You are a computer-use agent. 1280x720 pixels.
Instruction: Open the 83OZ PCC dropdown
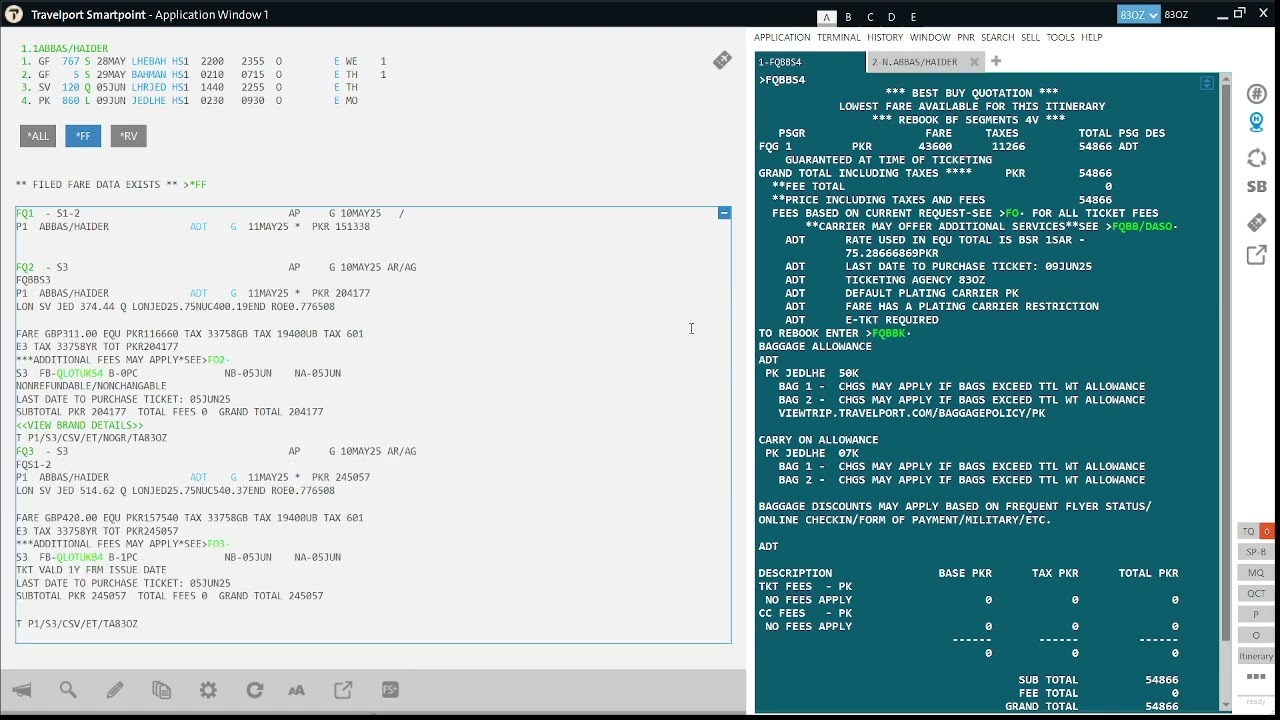click(1138, 14)
